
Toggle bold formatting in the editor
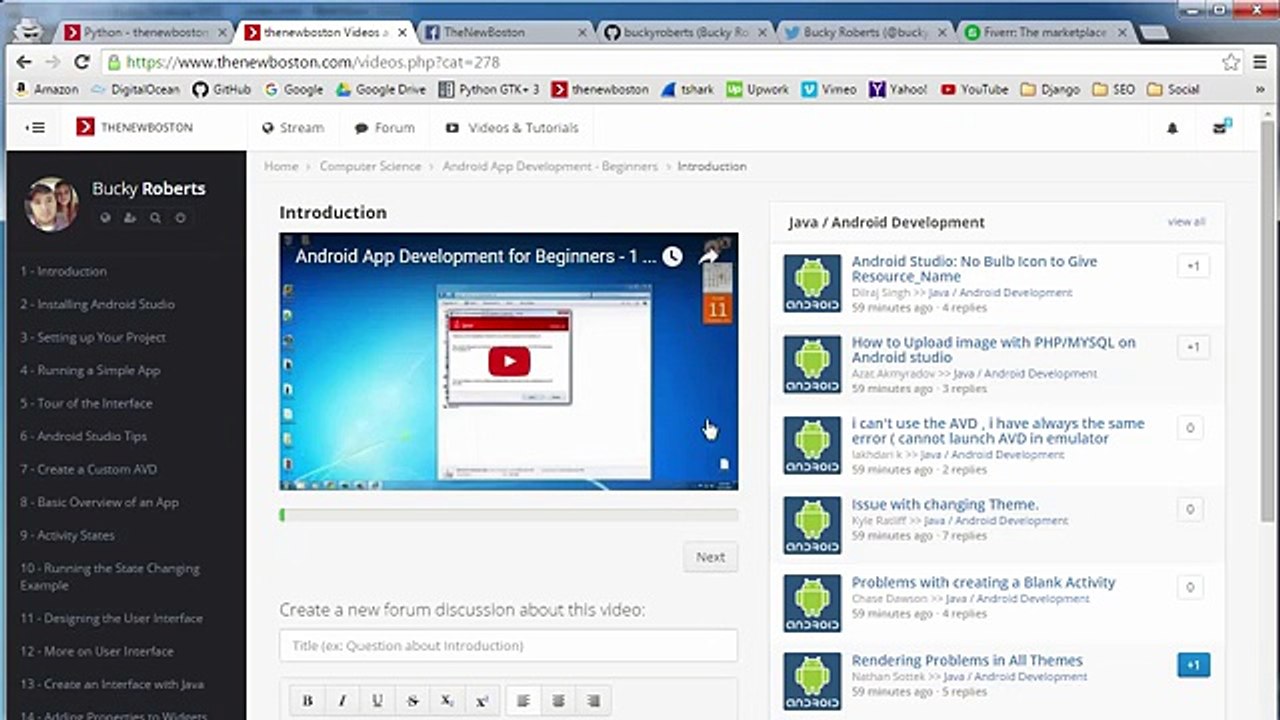[x=307, y=701]
